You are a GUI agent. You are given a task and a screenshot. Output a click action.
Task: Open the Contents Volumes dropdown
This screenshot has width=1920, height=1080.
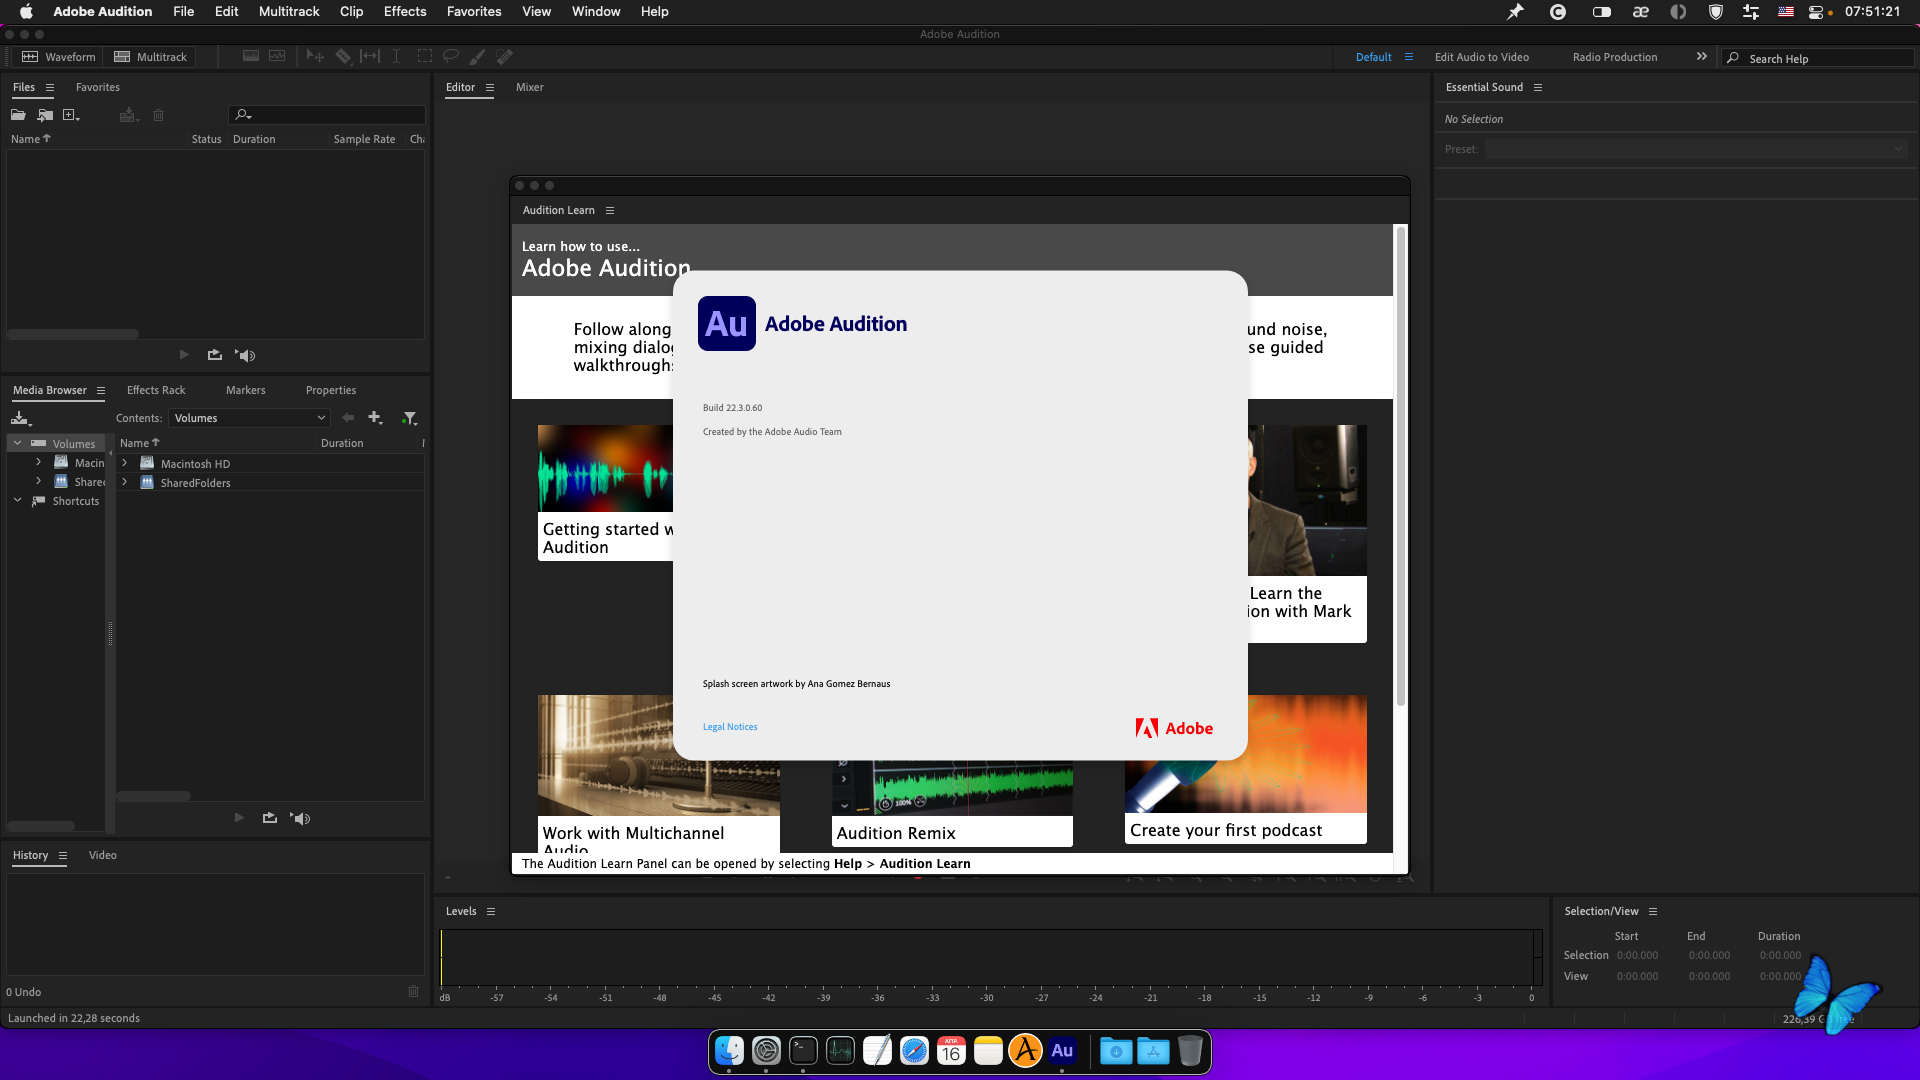coord(249,418)
